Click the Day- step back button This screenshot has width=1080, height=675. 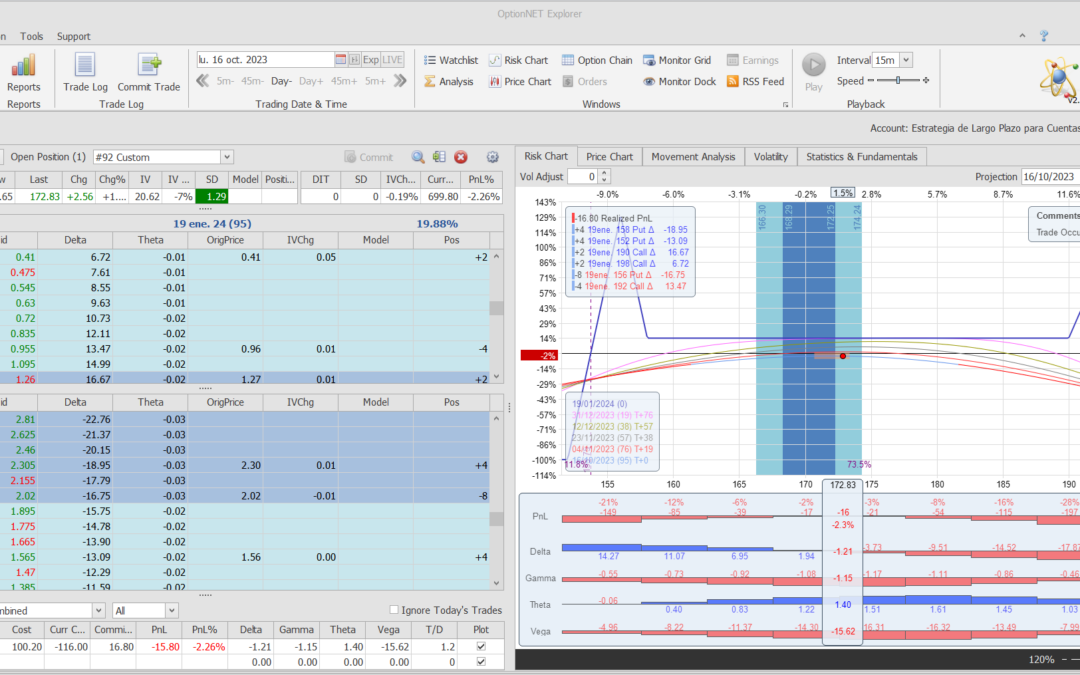pos(281,81)
